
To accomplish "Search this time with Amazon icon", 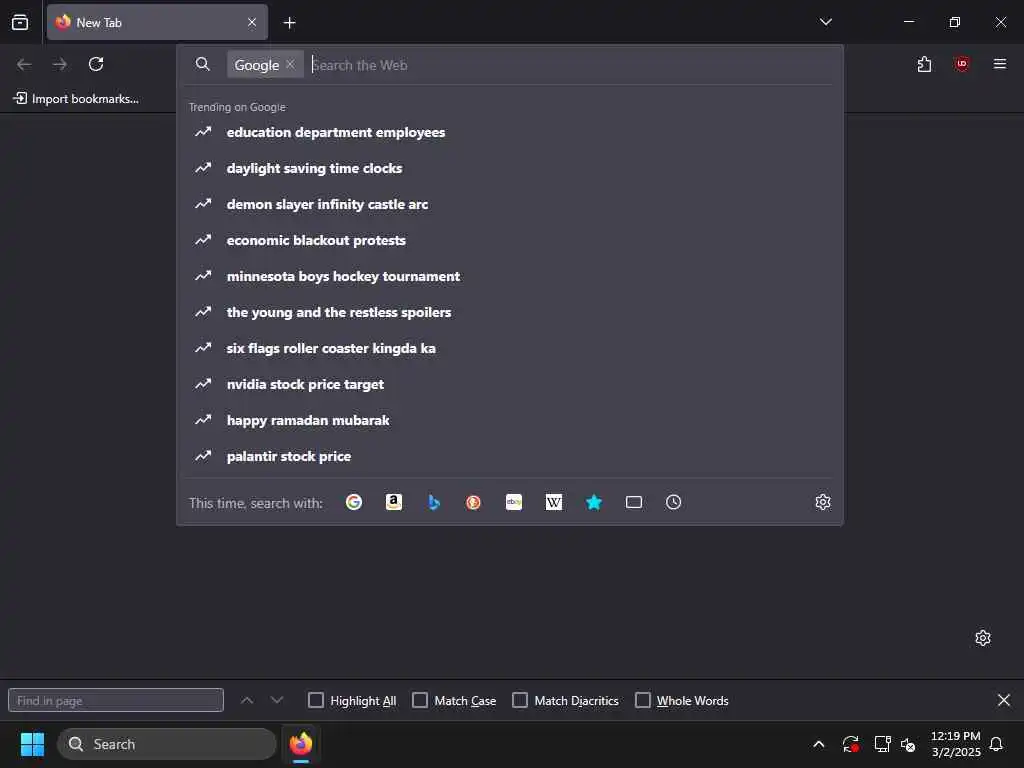I will click(394, 502).
